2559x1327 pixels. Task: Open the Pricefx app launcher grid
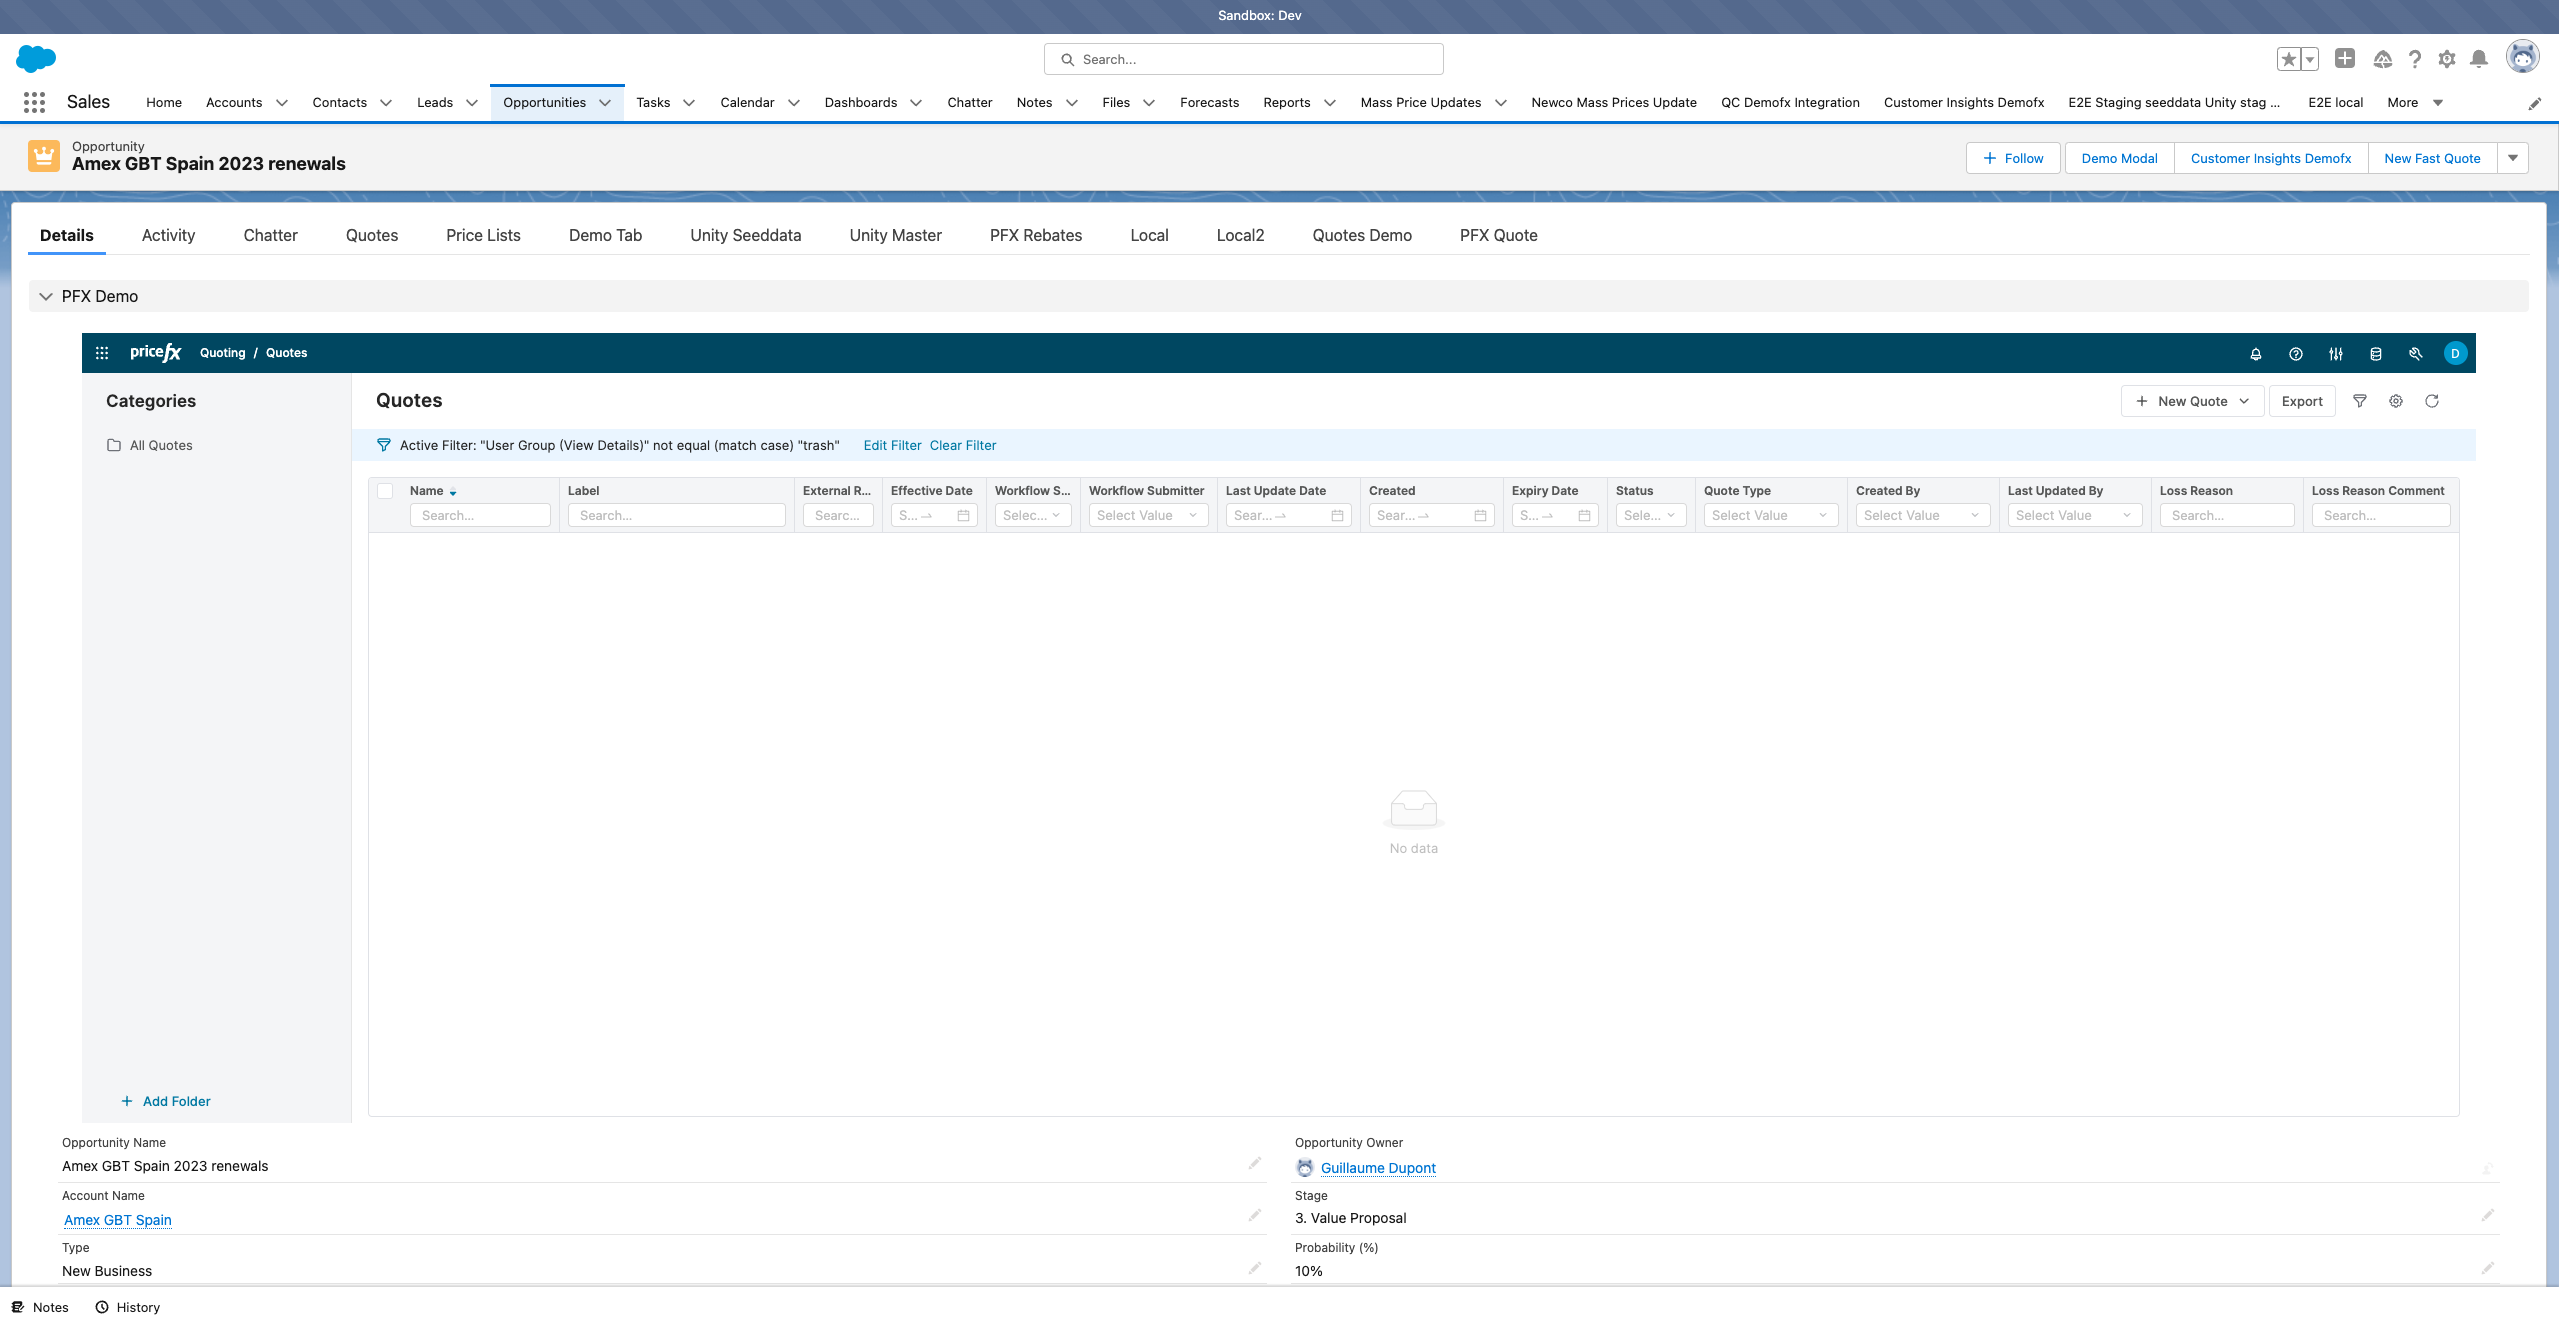pos(101,352)
